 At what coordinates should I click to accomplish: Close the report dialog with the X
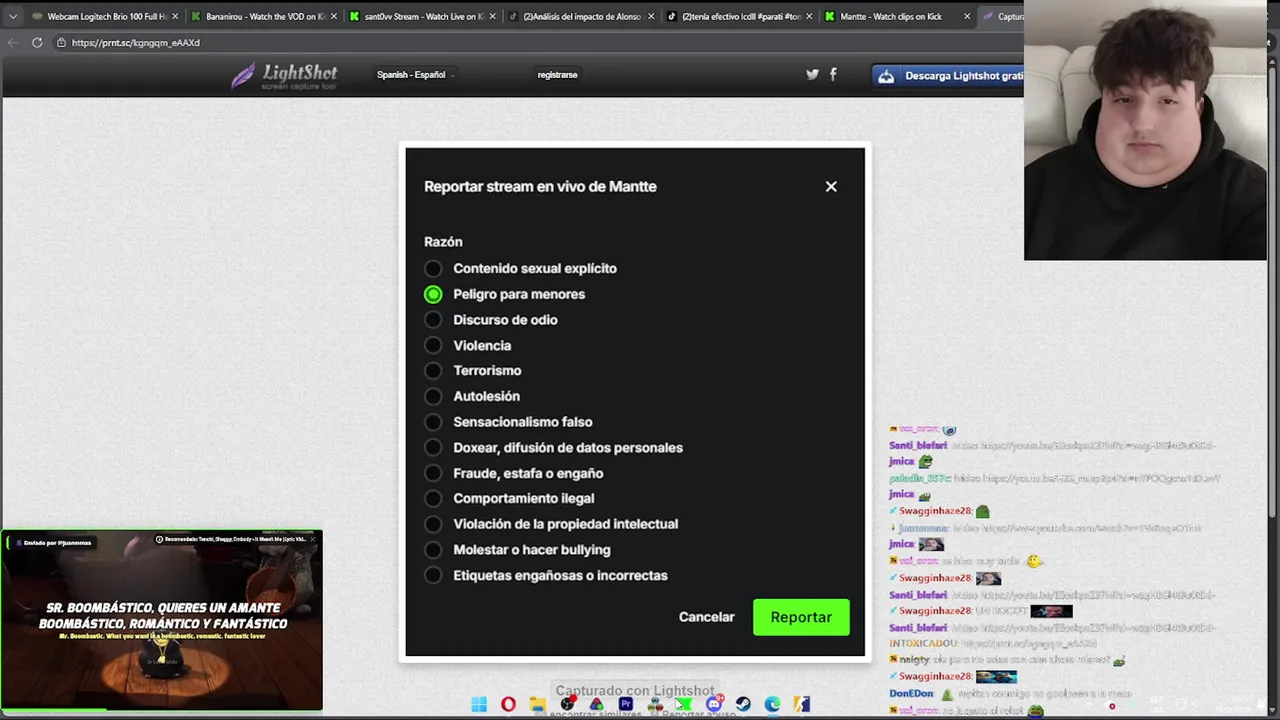point(831,186)
